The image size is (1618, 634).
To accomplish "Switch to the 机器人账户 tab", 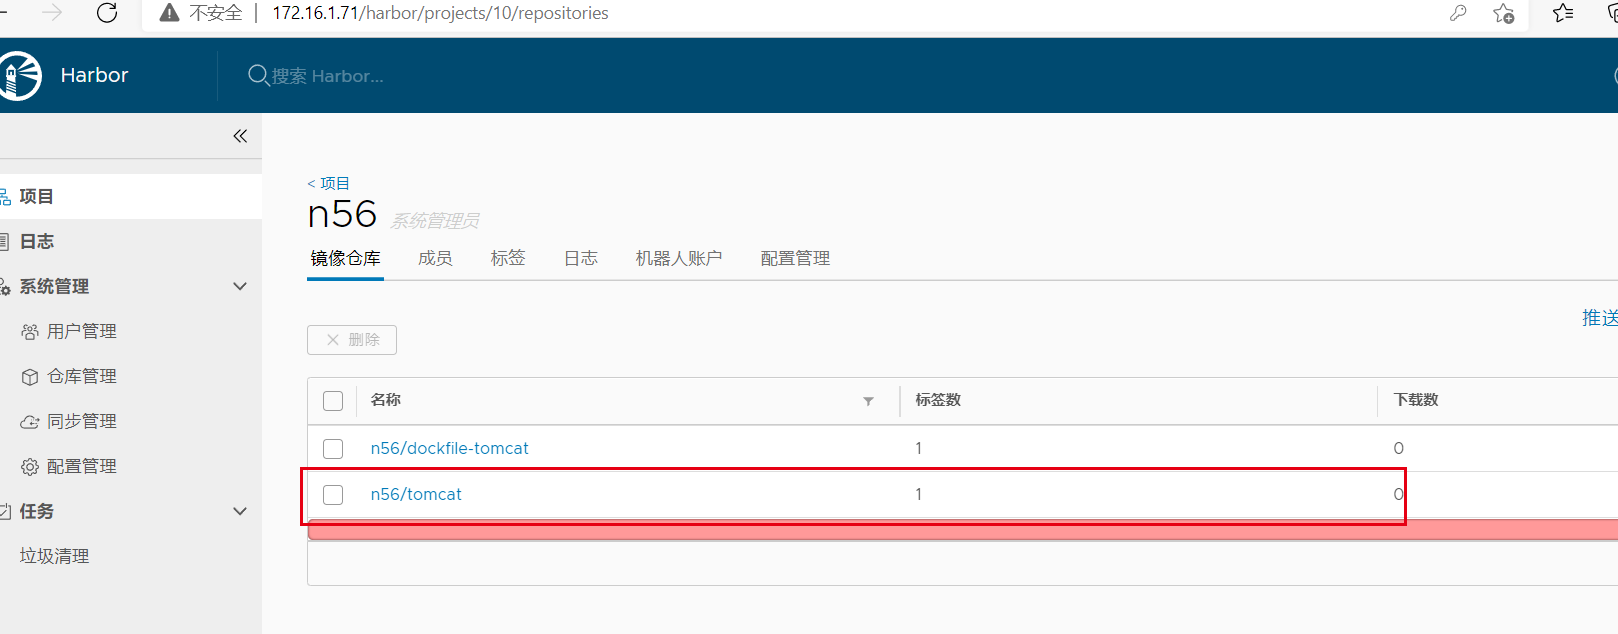I will point(679,258).
